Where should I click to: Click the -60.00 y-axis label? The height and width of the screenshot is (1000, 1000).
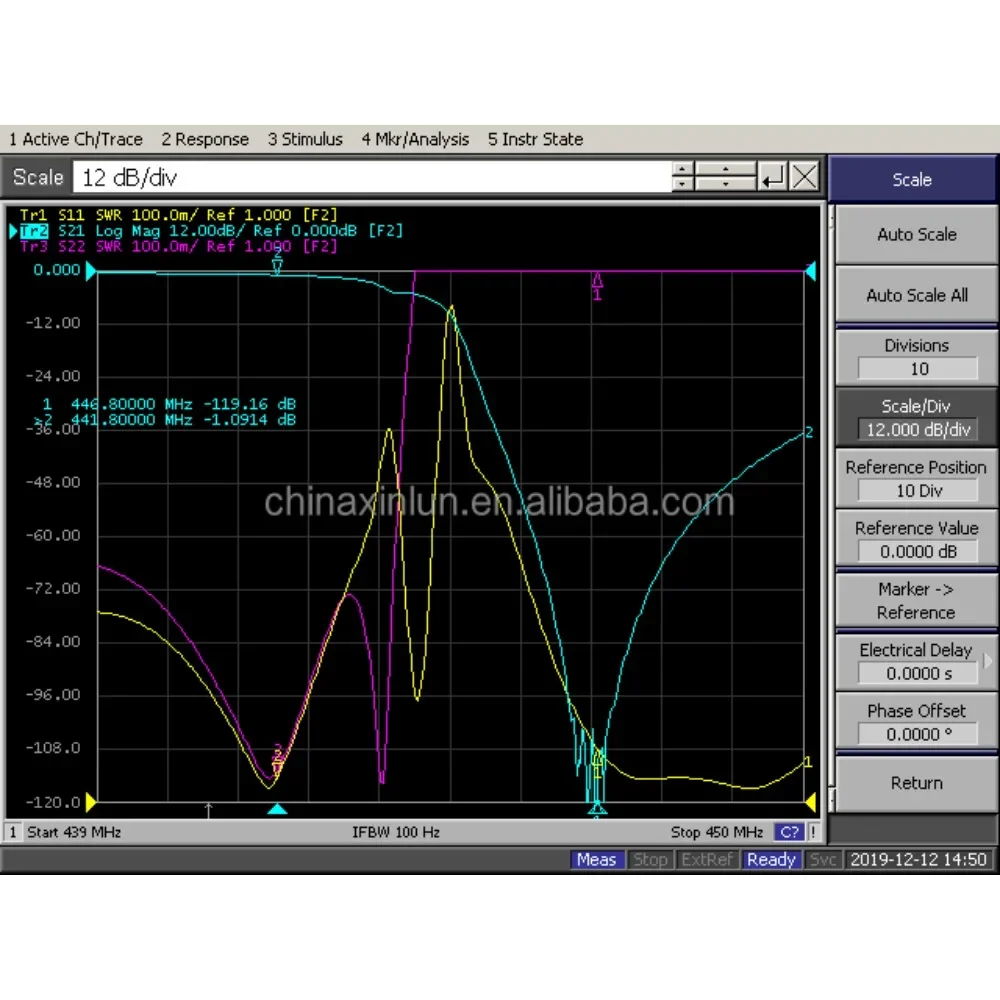53,535
